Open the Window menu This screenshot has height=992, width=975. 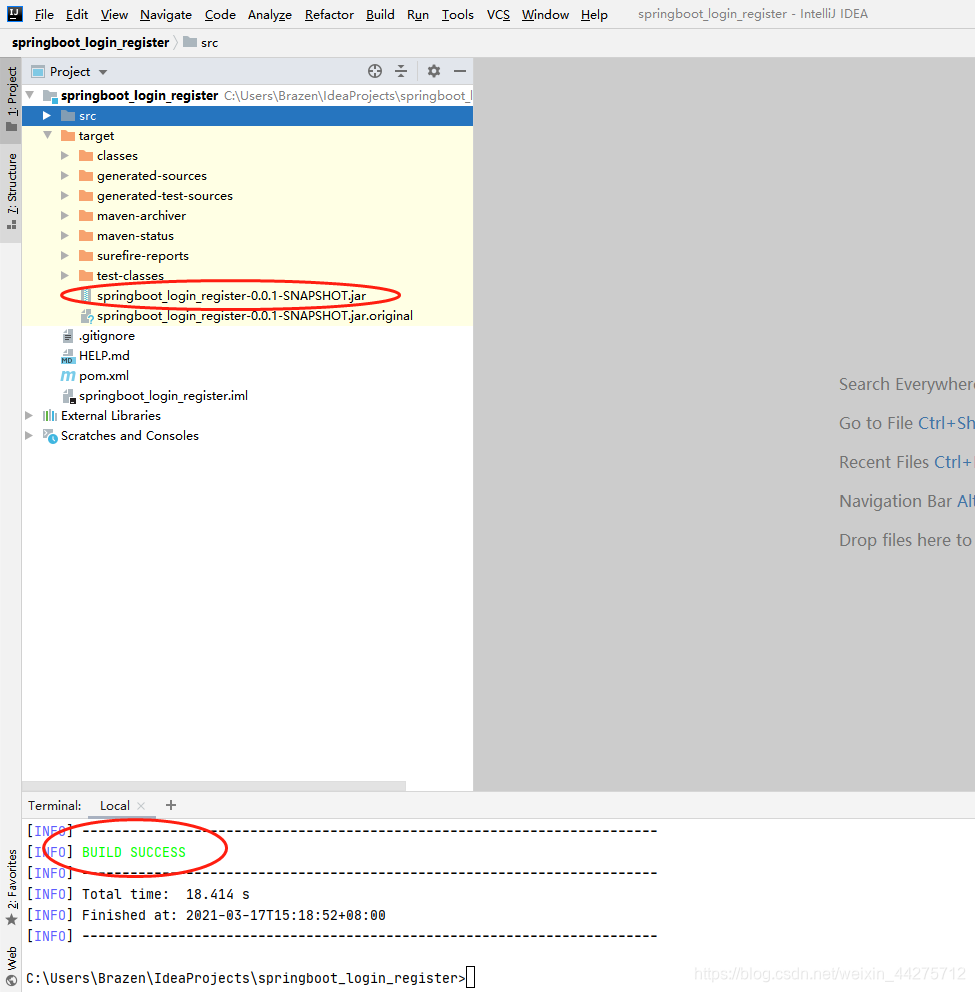[x=545, y=15]
